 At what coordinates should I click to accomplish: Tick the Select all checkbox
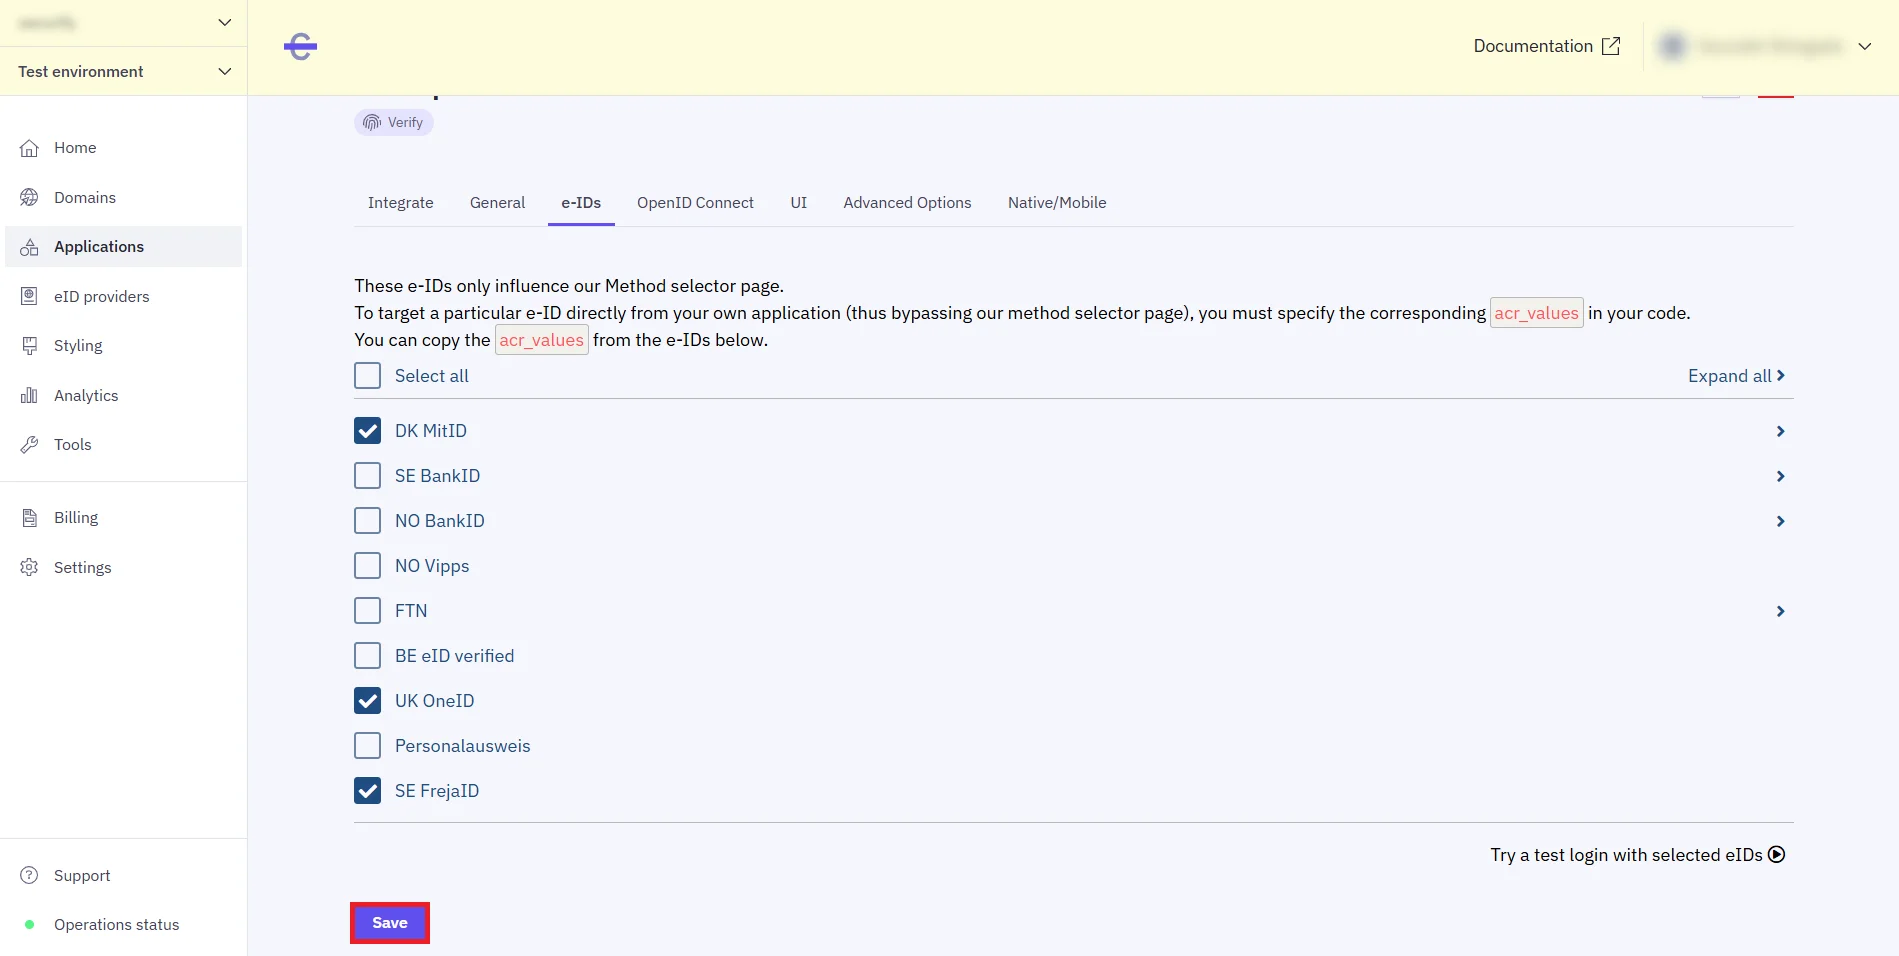click(x=367, y=376)
